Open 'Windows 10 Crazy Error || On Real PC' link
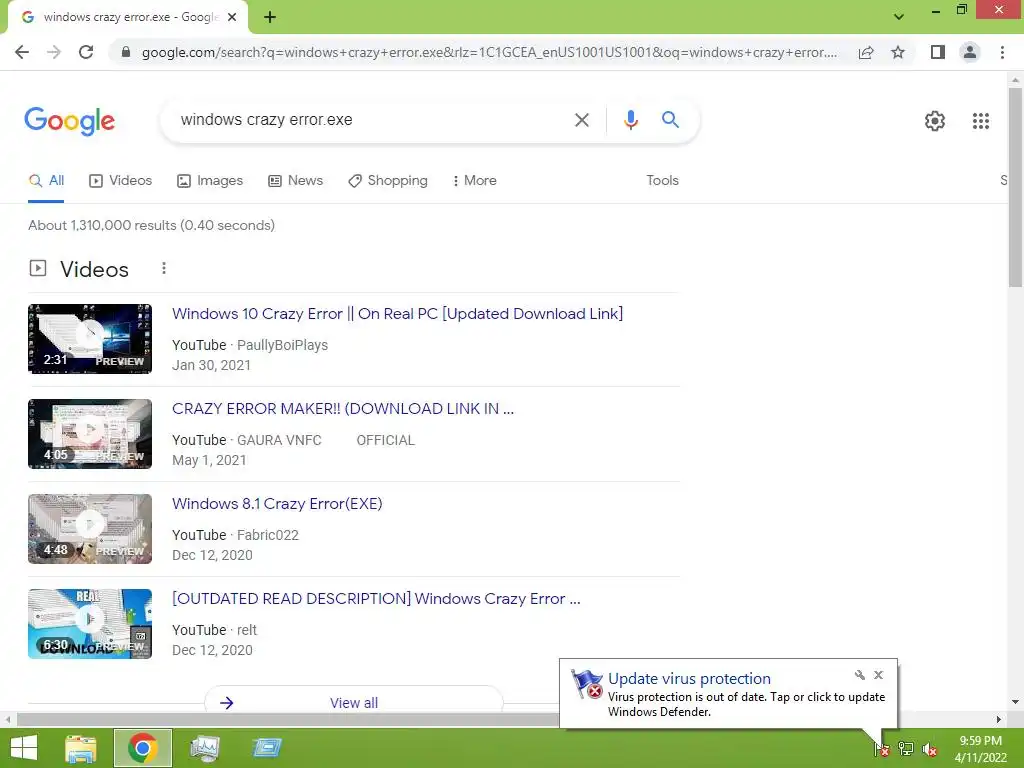This screenshot has width=1024, height=768. (x=397, y=314)
